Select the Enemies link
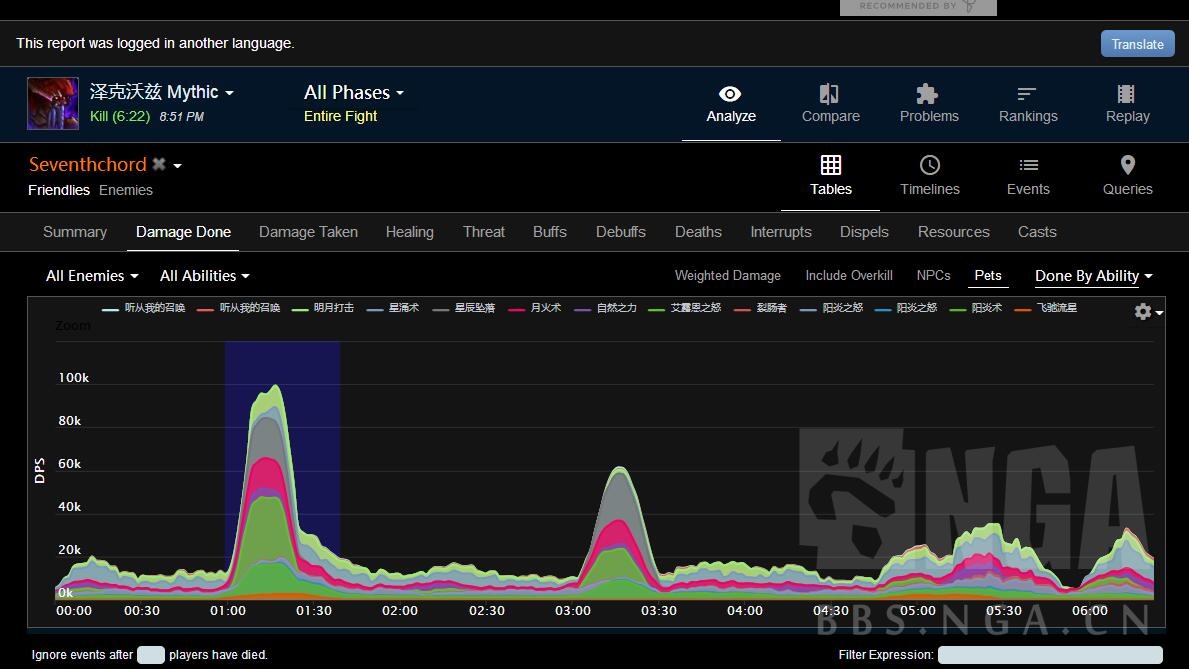 tap(126, 190)
